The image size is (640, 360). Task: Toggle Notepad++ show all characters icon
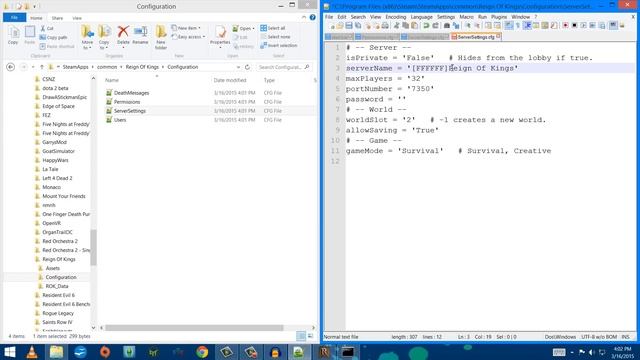(x=518, y=26)
